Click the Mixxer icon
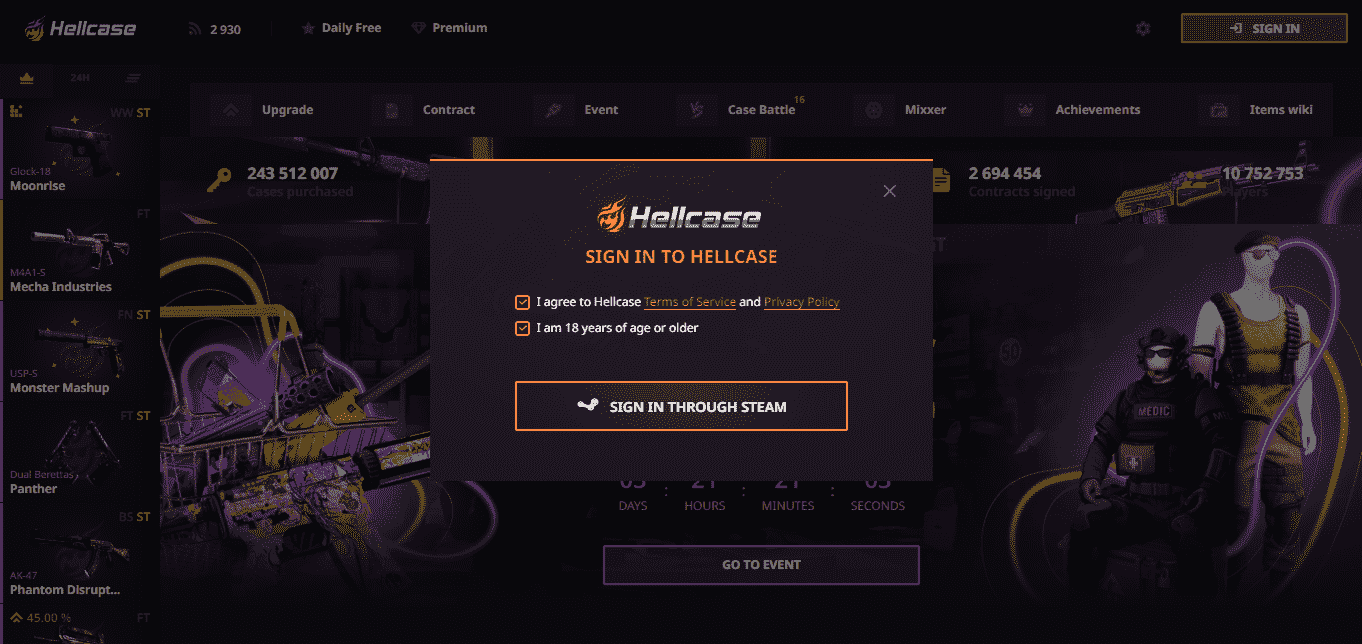Viewport: 1362px width, 644px height. click(x=874, y=110)
